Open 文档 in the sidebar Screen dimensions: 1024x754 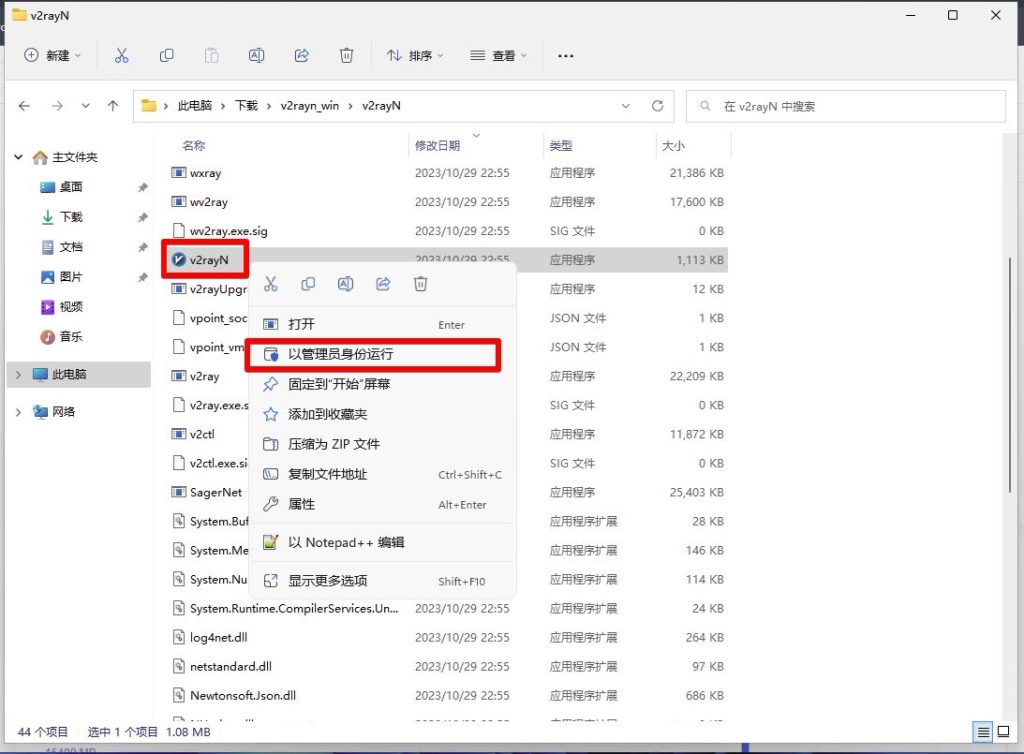[x=71, y=247]
